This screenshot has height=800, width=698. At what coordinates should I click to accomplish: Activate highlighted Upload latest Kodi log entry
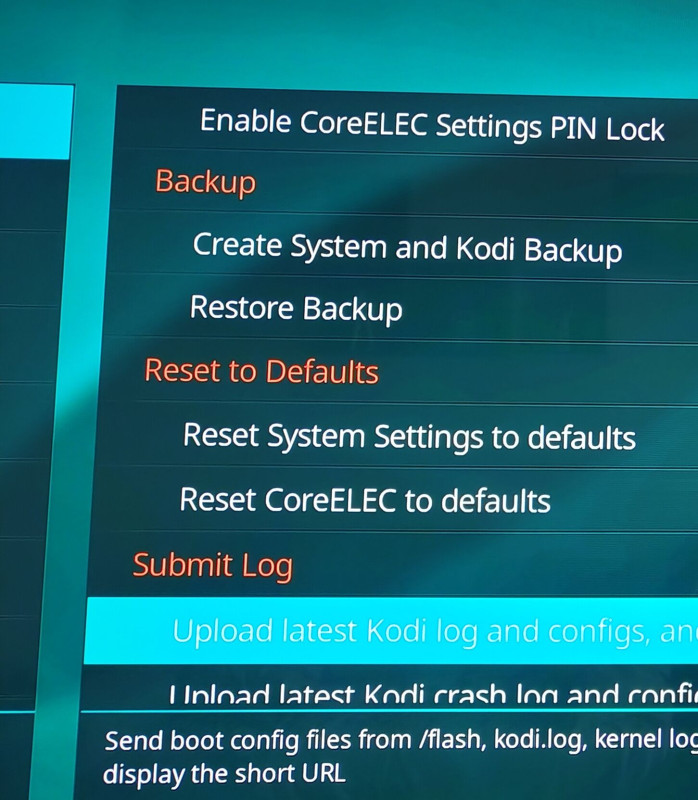point(391,631)
